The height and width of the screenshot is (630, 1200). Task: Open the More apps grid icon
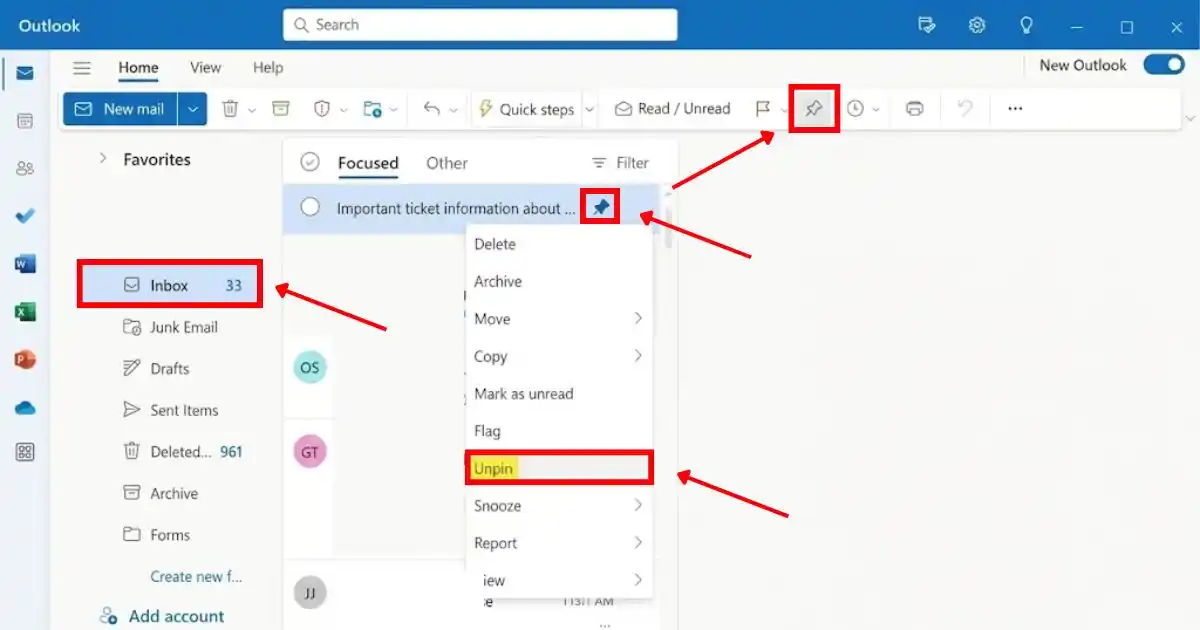click(25, 453)
